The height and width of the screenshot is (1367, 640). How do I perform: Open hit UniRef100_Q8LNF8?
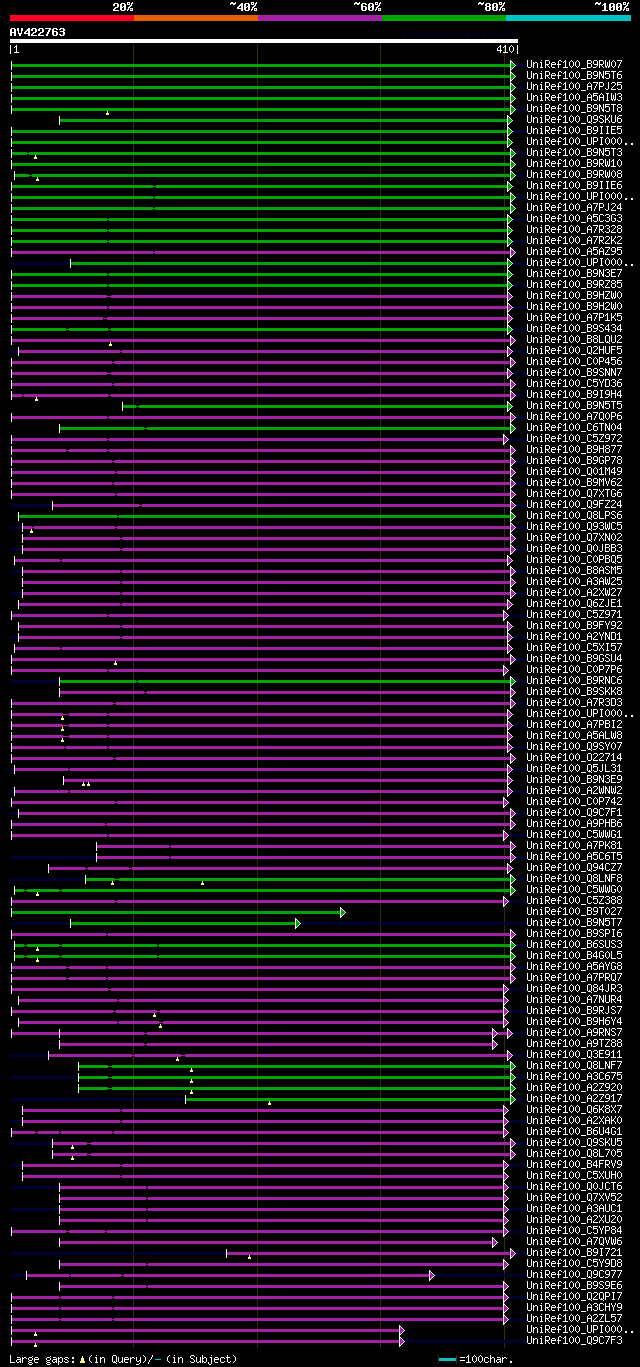click(x=574, y=879)
